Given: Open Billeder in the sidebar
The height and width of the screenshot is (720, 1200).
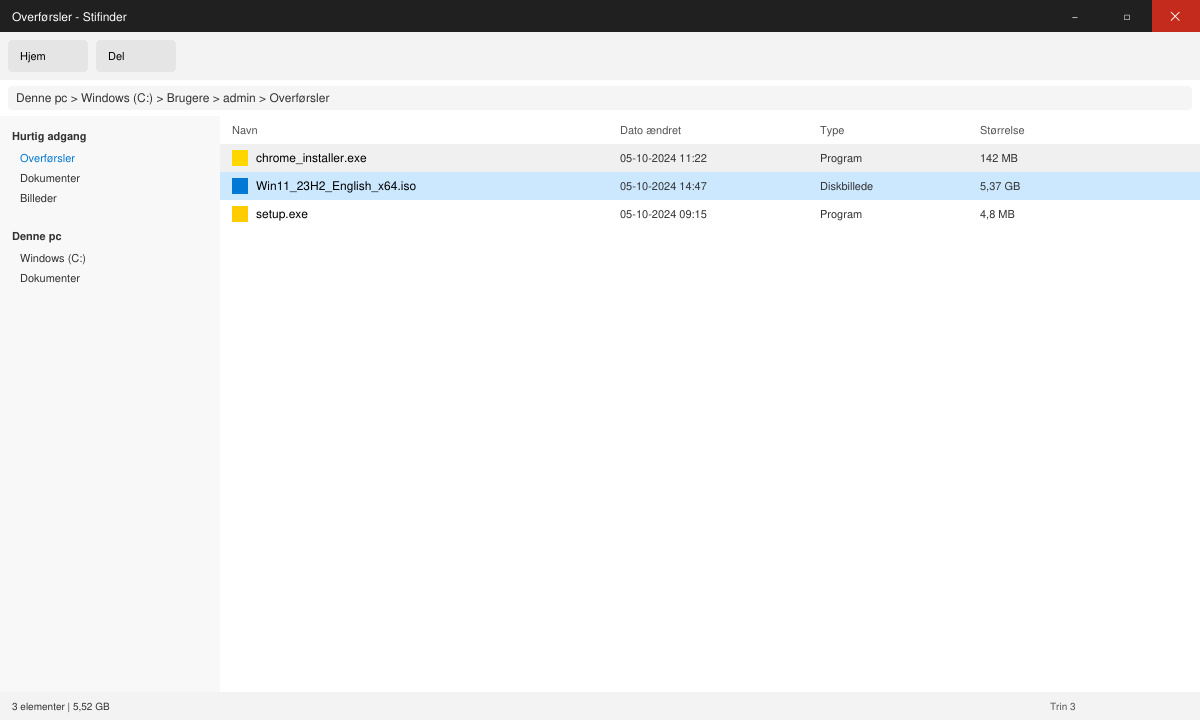Looking at the screenshot, I should click(x=38, y=198).
